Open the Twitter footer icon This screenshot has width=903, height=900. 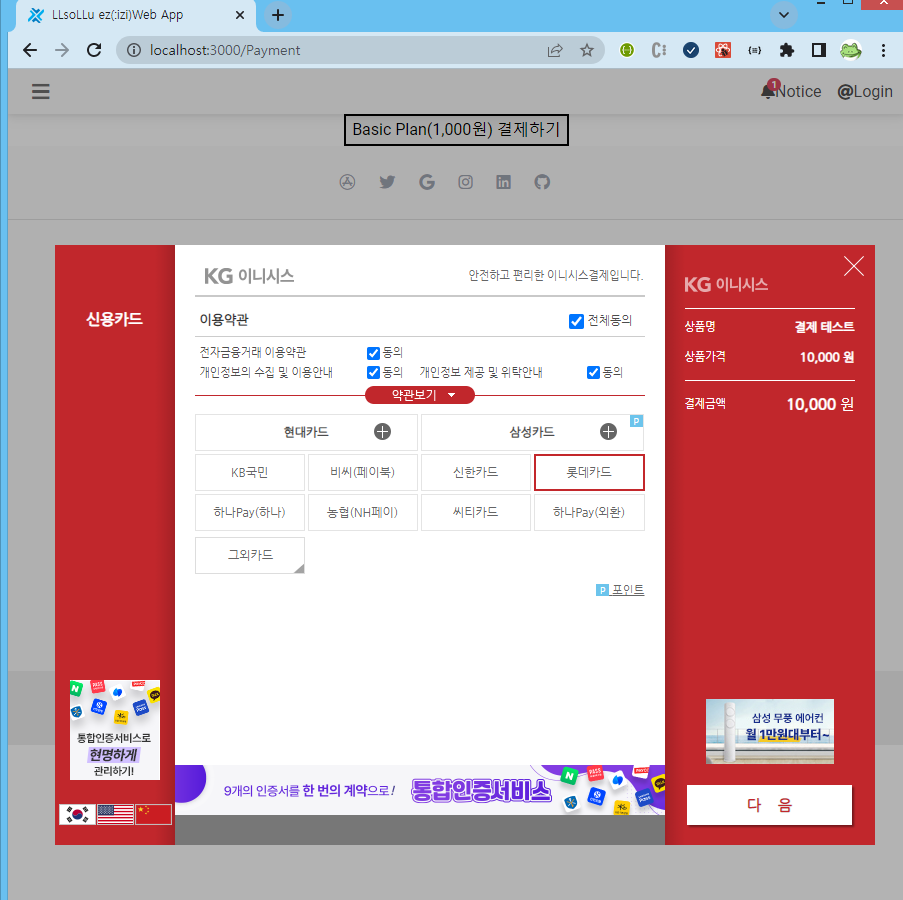click(387, 182)
